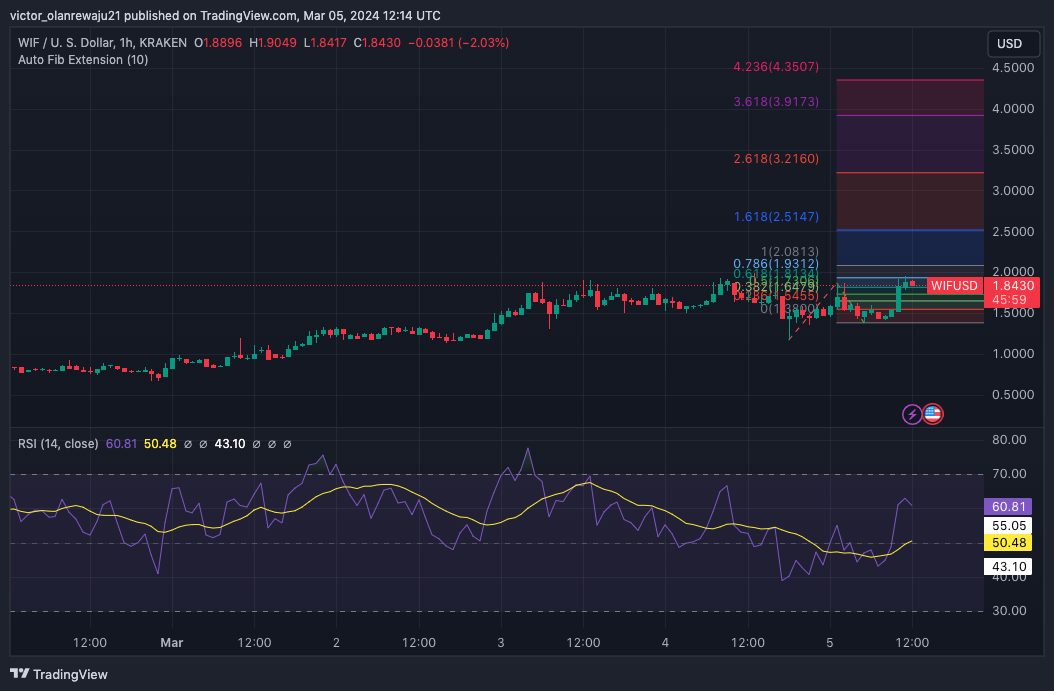This screenshot has height=691, width=1054.
Task: Click the 80.00 RSI axis label
Action: (x=1010, y=440)
